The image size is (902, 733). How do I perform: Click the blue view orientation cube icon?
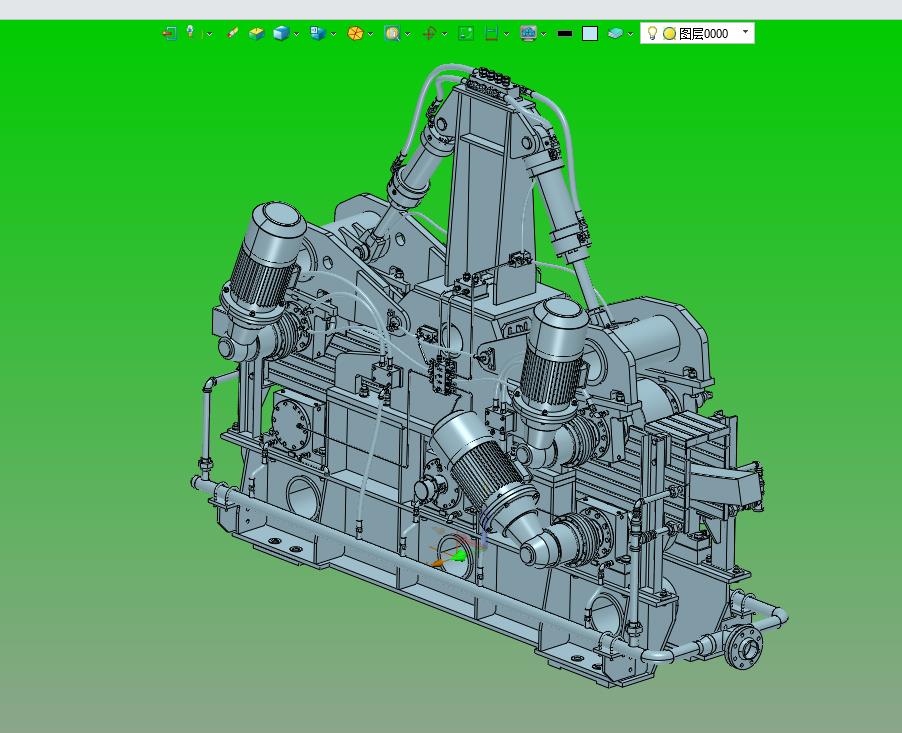318,33
